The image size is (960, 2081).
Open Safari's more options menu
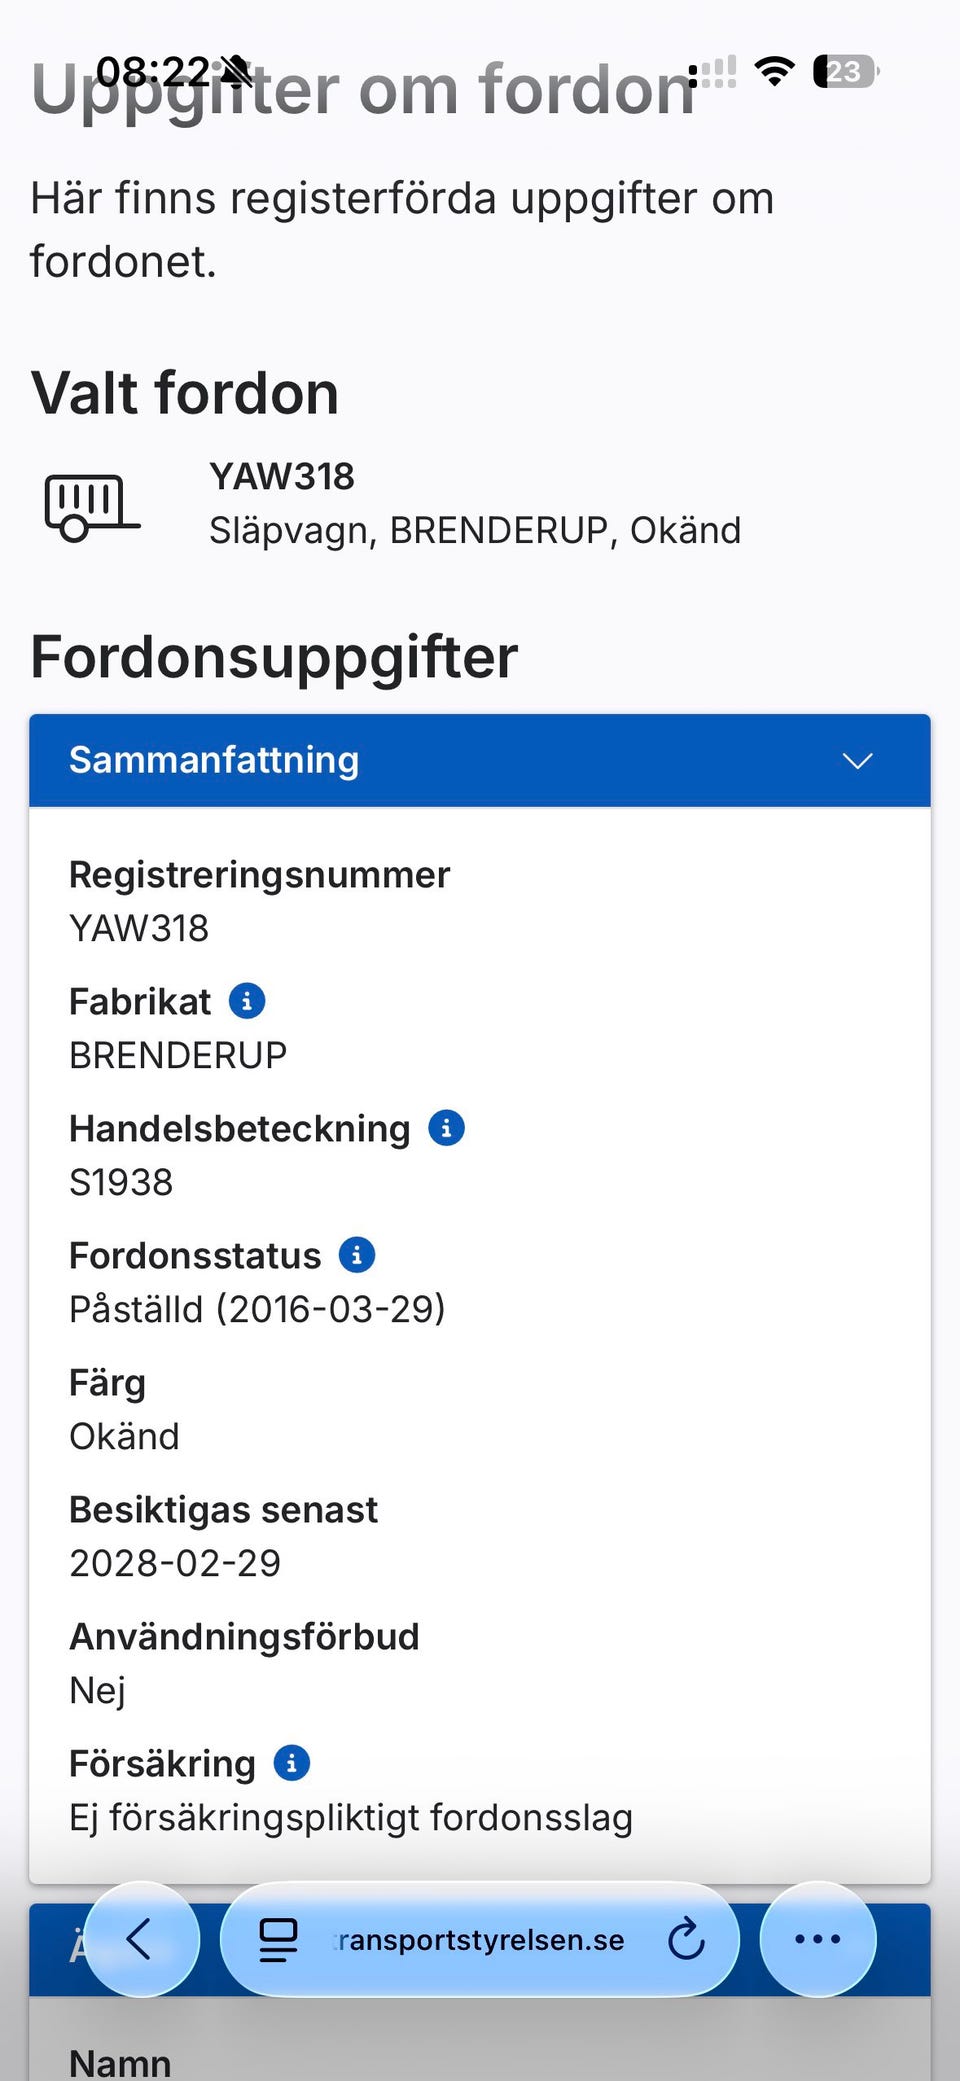(817, 1939)
